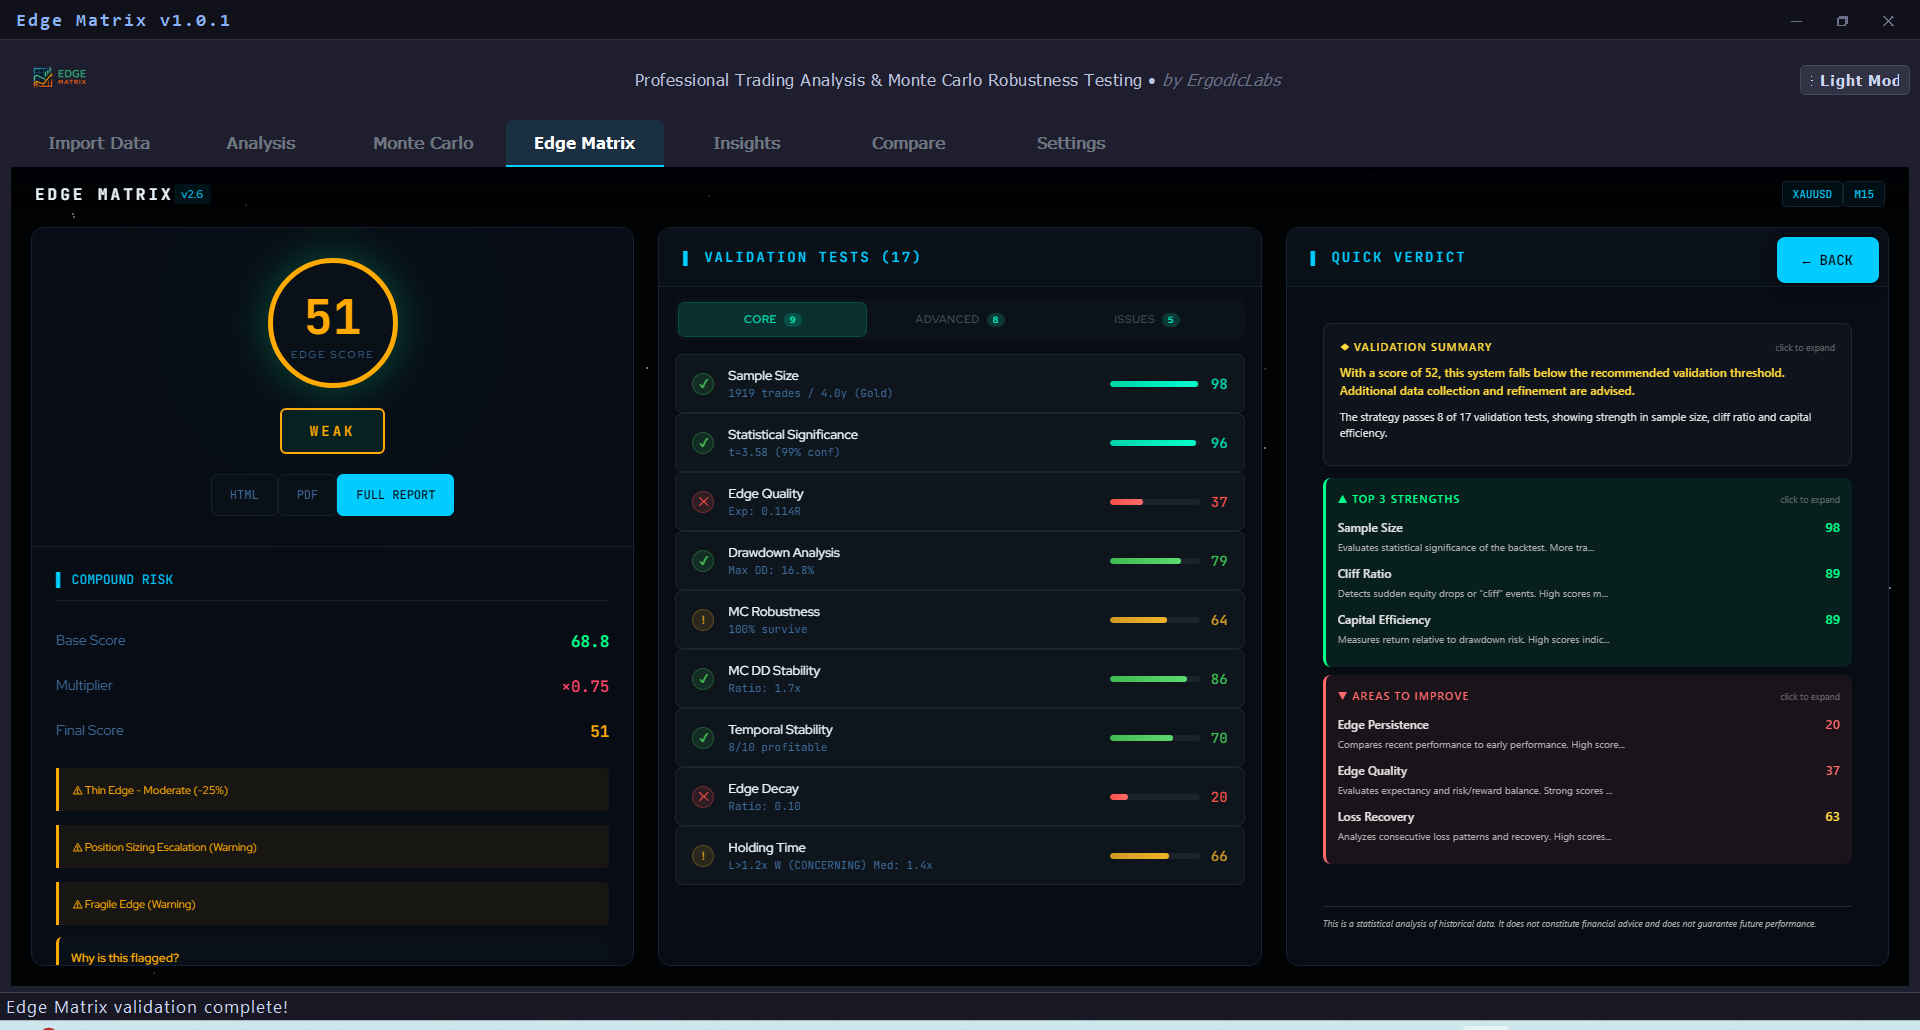Expand the Areas to Improve card
Viewport: 1920px width, 1030px height.
pos(1587,769)
